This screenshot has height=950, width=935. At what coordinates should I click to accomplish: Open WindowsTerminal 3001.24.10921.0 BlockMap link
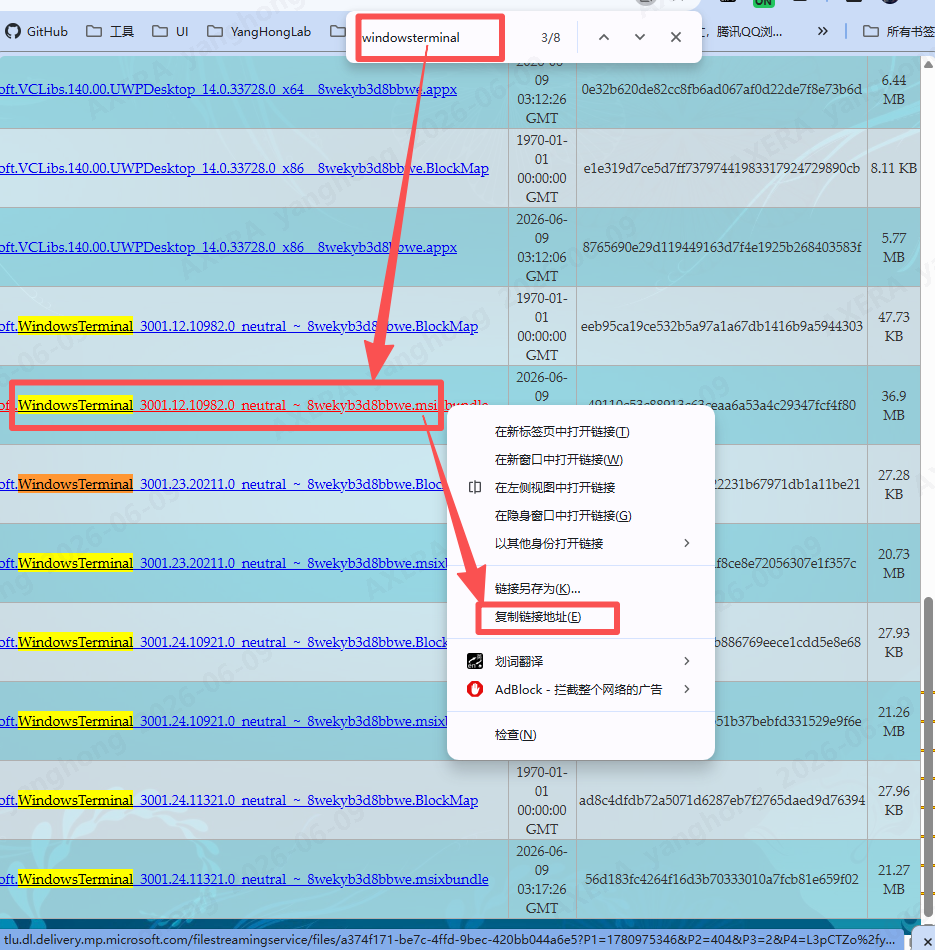tap(223, 642)
